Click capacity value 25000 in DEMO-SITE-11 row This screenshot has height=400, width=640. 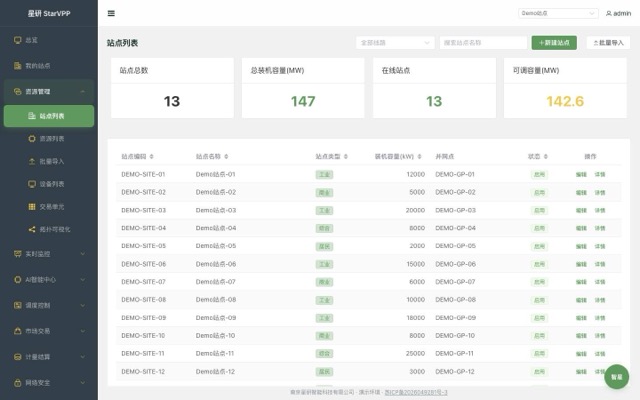click(415, 353)
